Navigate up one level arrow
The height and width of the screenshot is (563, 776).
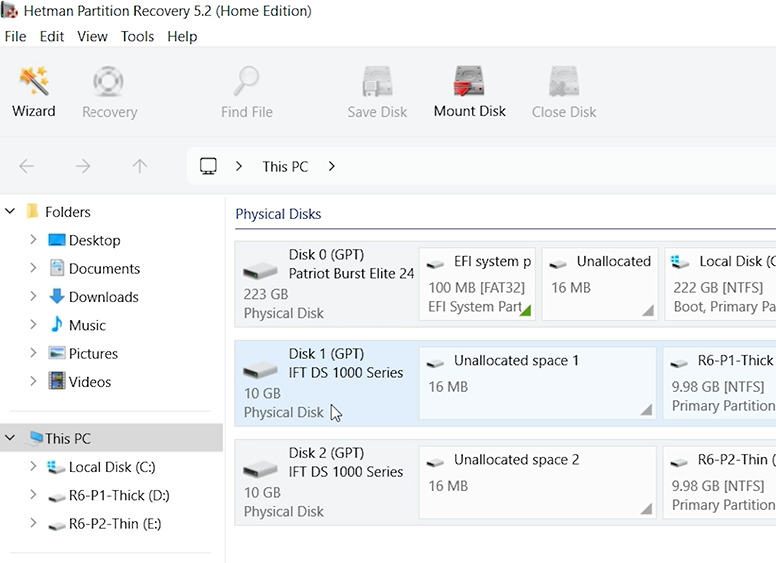click(x=140, y=166)
